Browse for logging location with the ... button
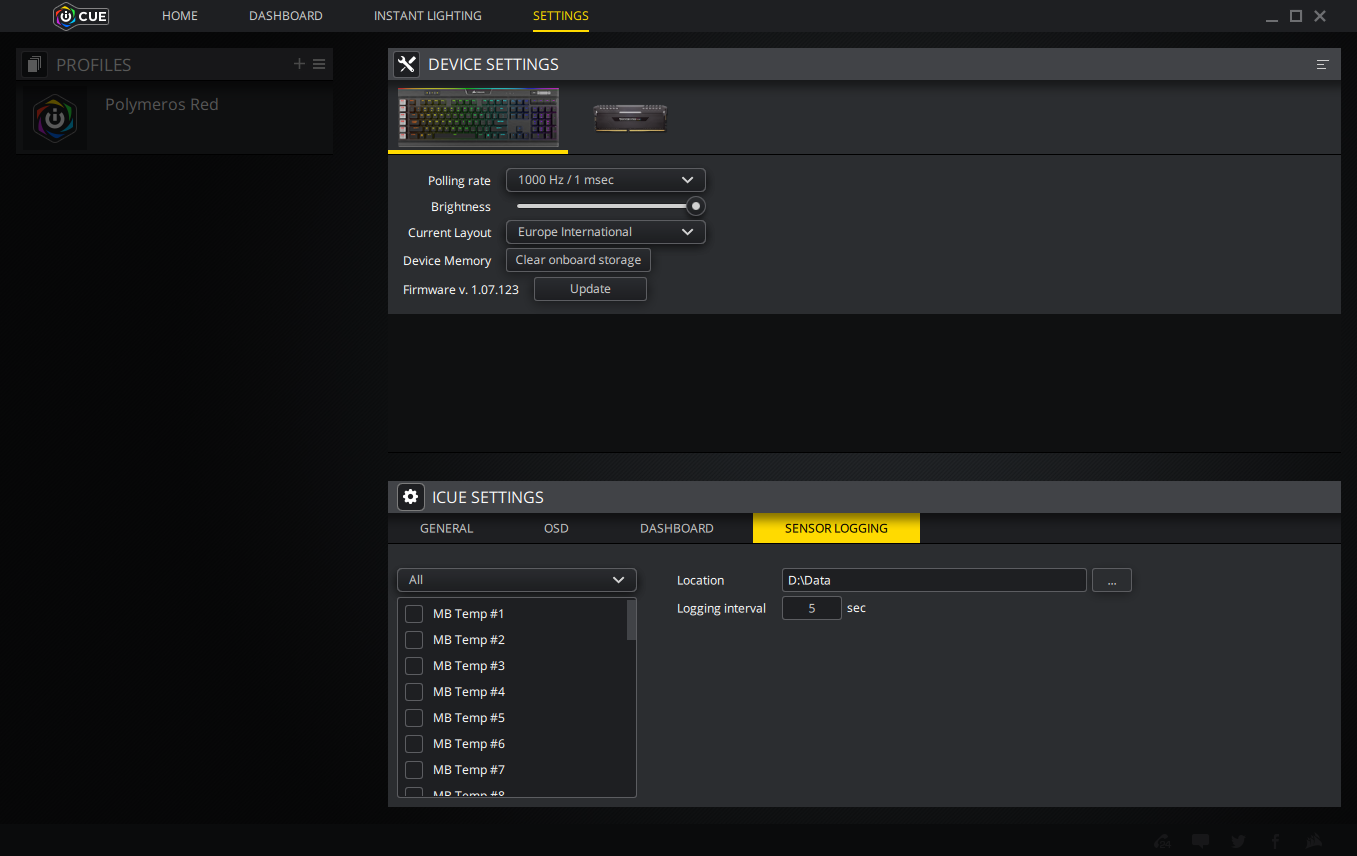Image resolution: width=1357 pixels, height=856 pixels. [1112, 580]
